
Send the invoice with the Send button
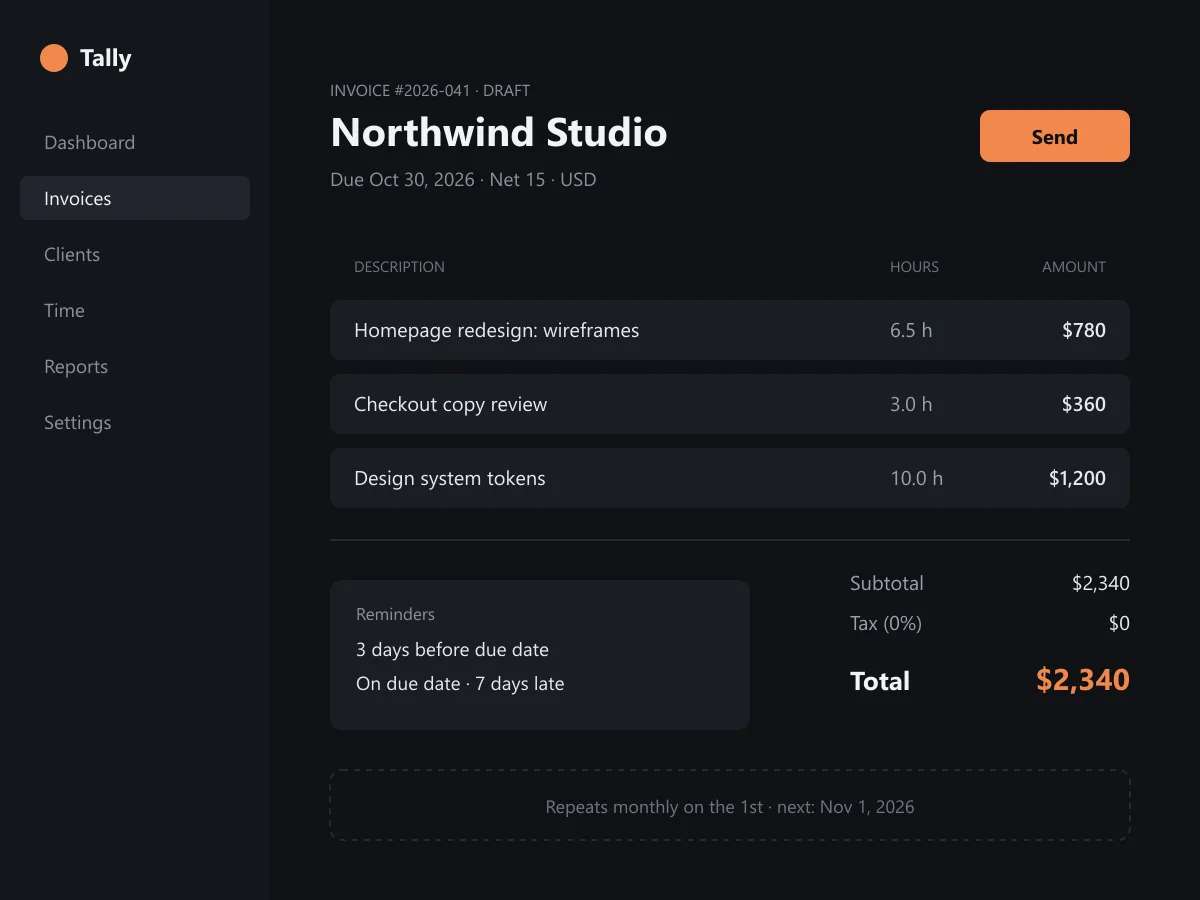(1055, 136)
